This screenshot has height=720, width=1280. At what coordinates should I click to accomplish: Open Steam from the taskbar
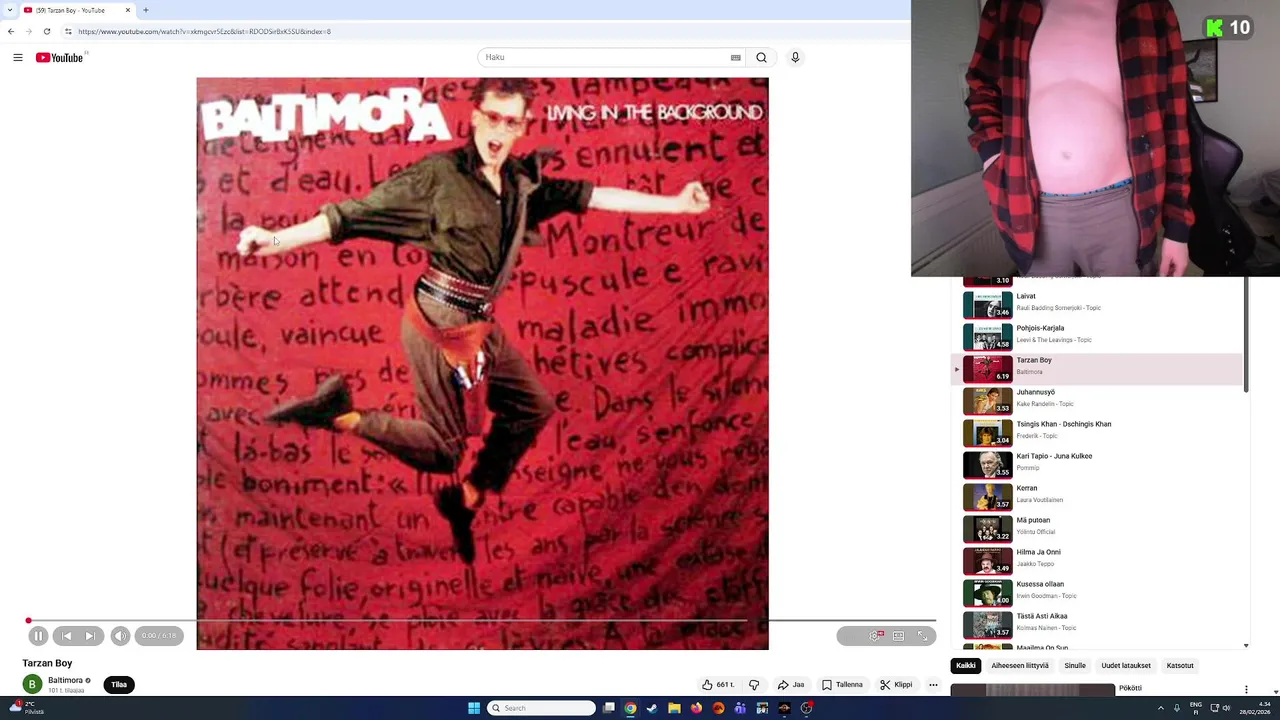[652, 708]
